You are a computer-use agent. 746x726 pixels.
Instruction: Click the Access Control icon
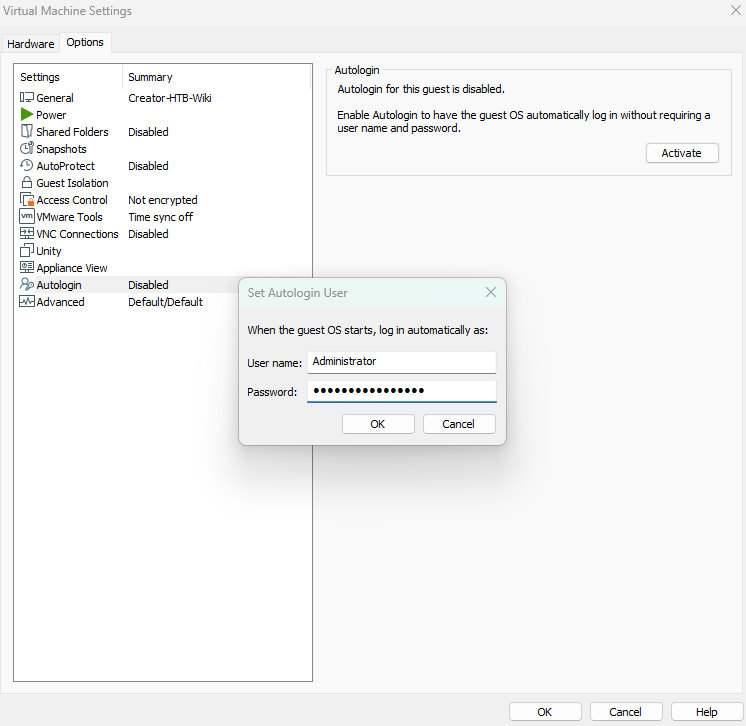pyautogui.click(x=27, y=200)
